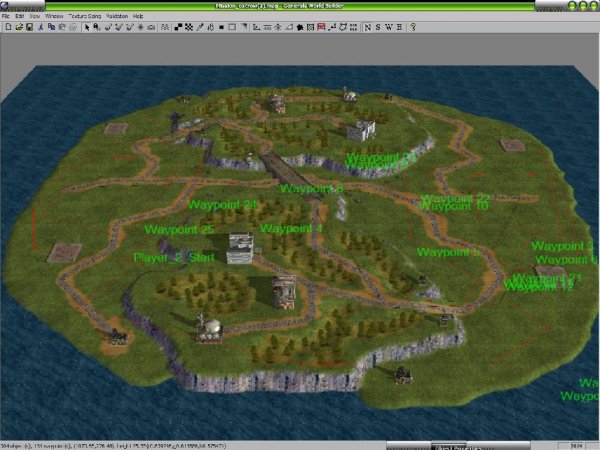Select the polygon area outline tool

[x=342, y=27]
